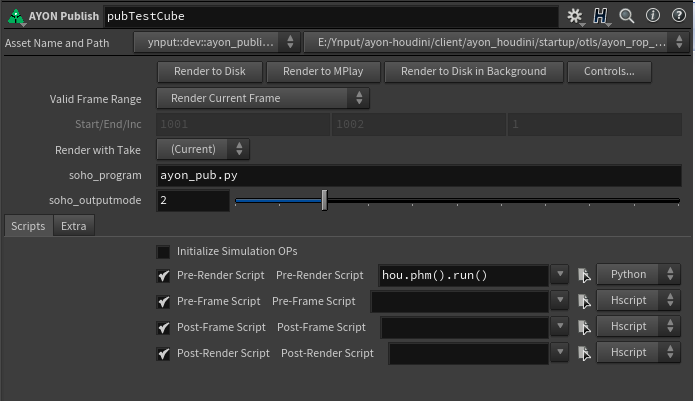Open Render with Take dropdown
This screenshot has height=401, width=695.
point(204,149)
